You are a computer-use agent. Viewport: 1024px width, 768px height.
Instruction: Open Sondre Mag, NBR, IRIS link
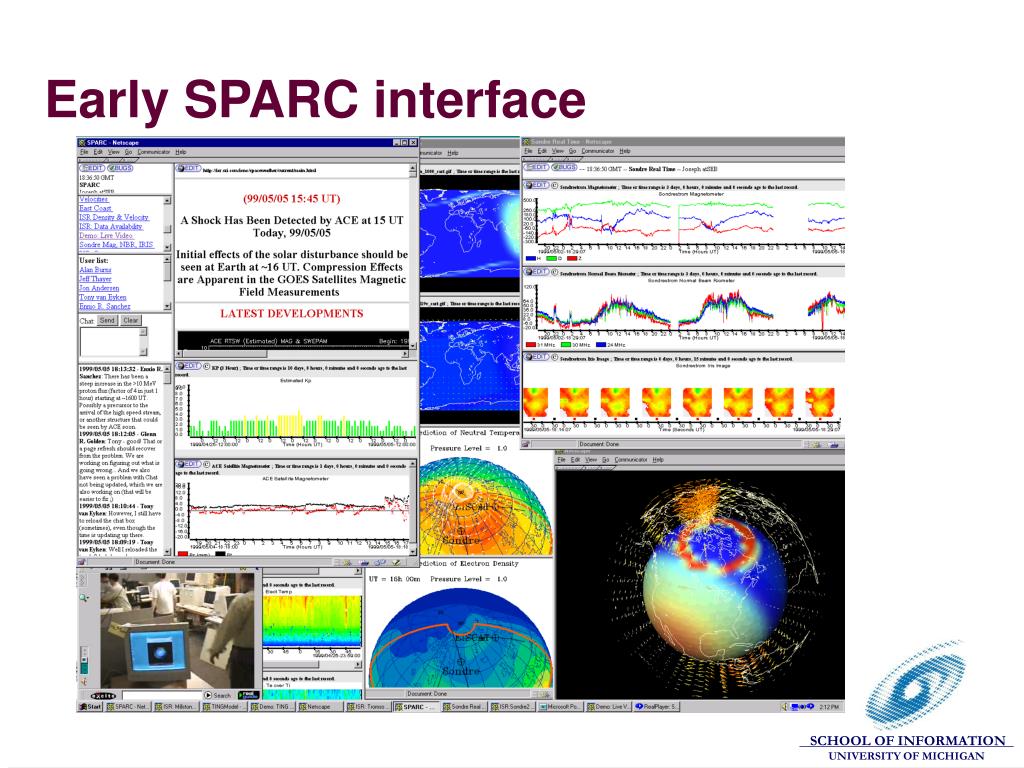[116, 245]
